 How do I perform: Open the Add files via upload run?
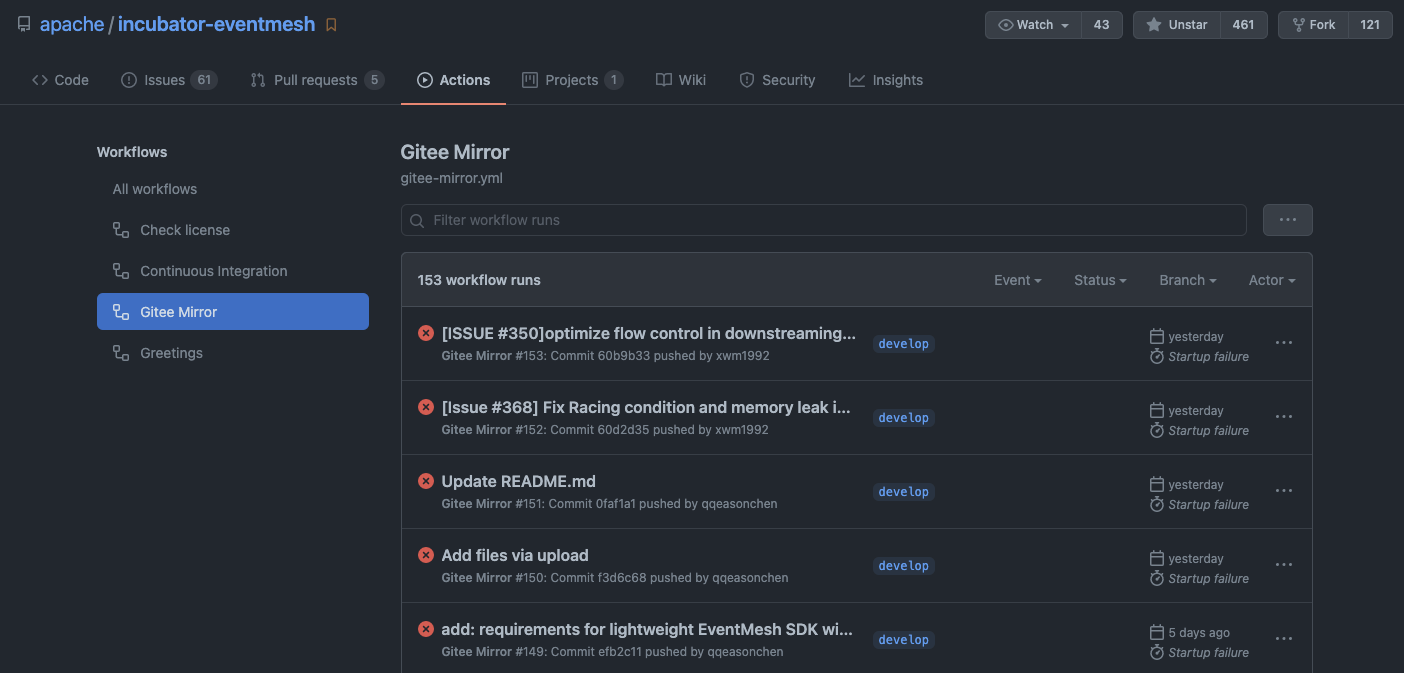[515, 555]
